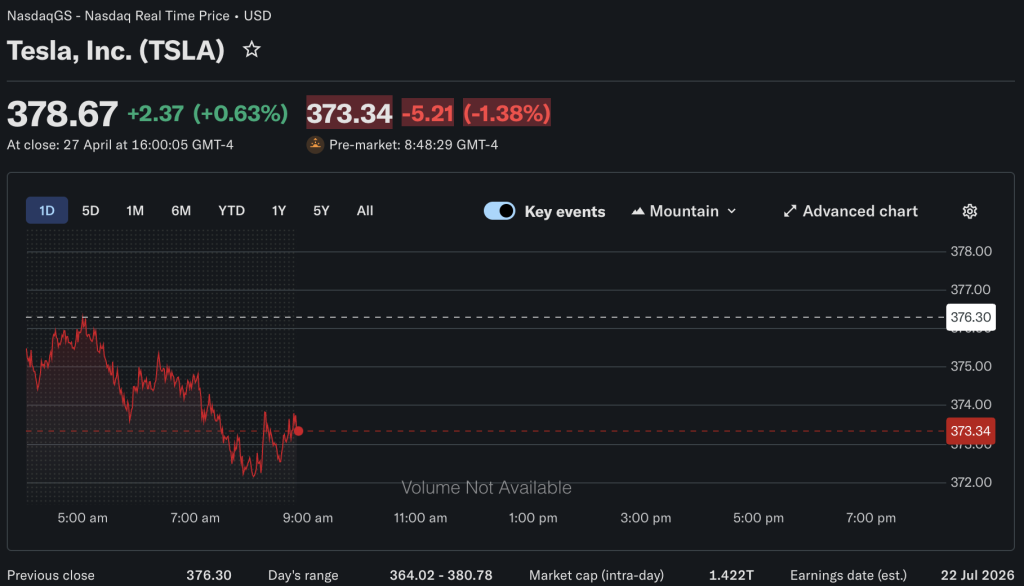
Task: Switch chart to 1Y range
Action: click(279, 211)
